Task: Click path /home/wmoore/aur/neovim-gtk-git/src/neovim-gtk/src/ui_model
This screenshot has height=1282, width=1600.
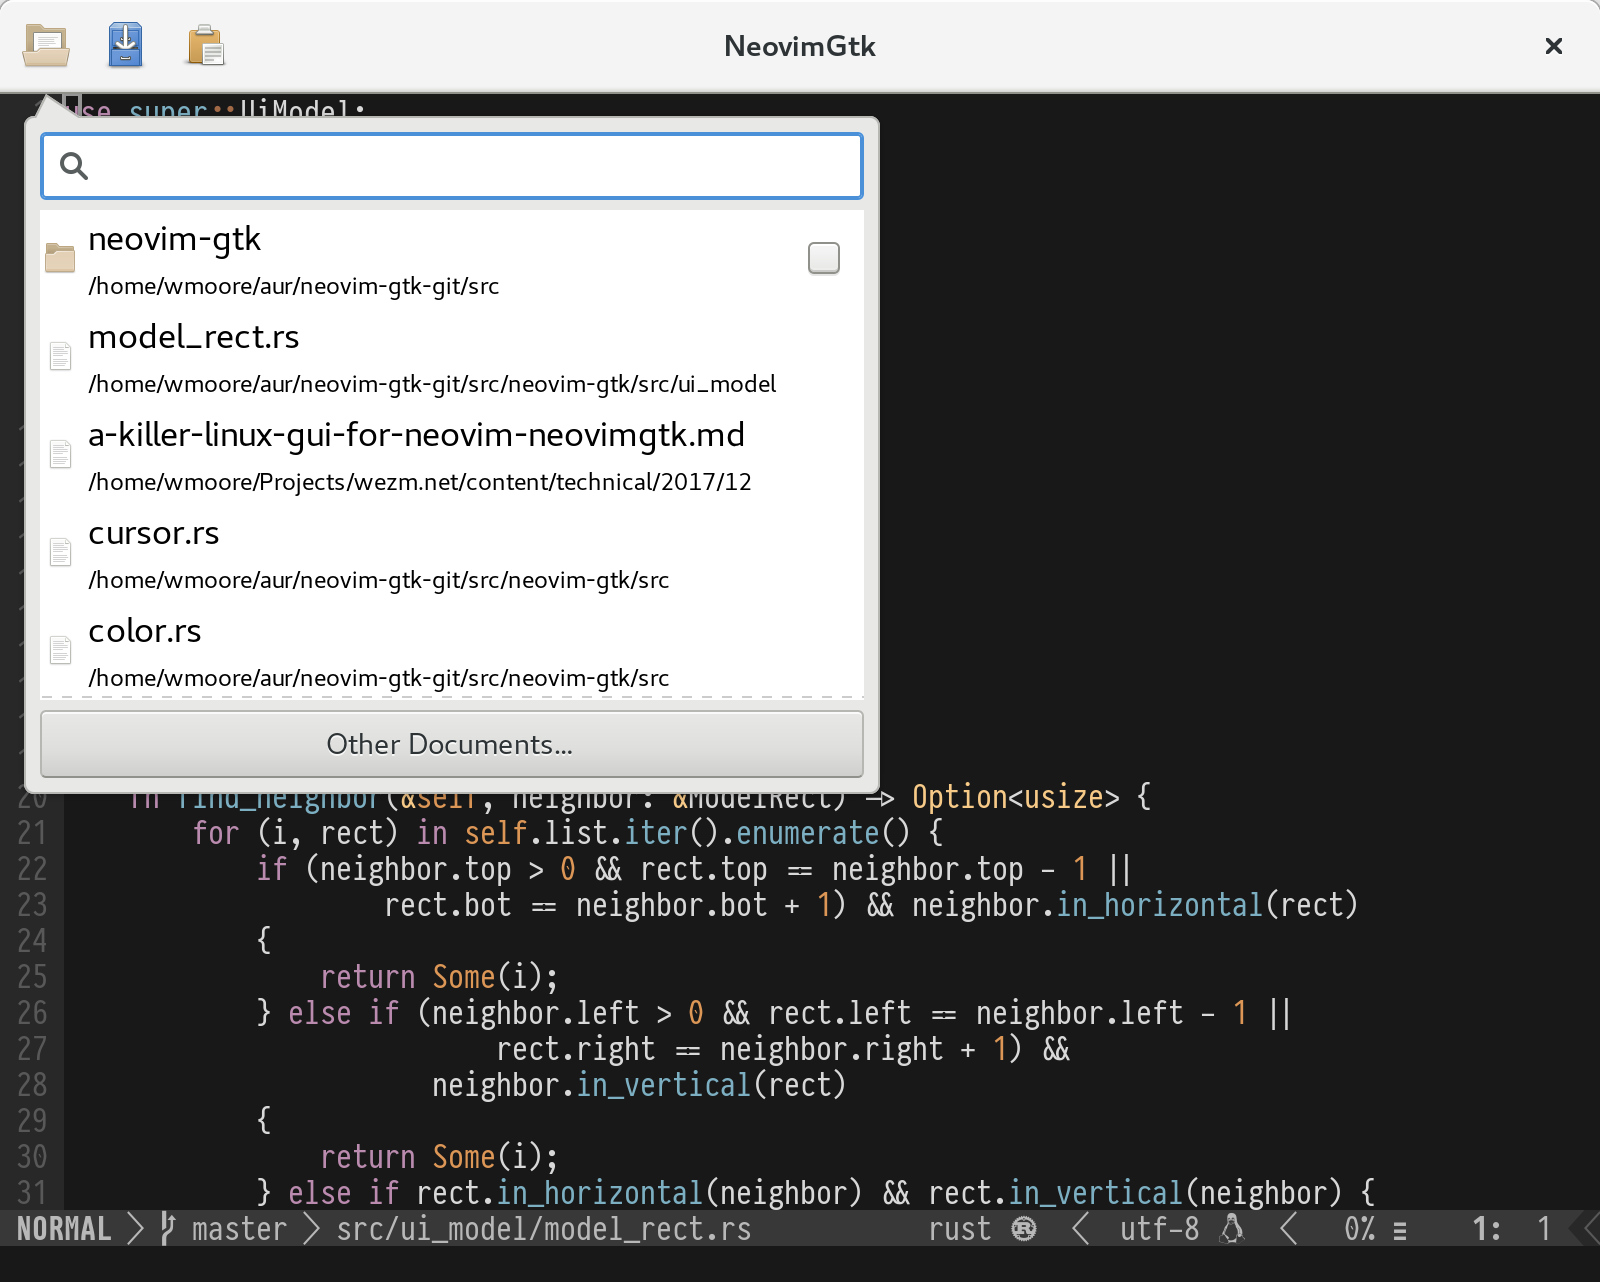Action: (x=432, y=384)
